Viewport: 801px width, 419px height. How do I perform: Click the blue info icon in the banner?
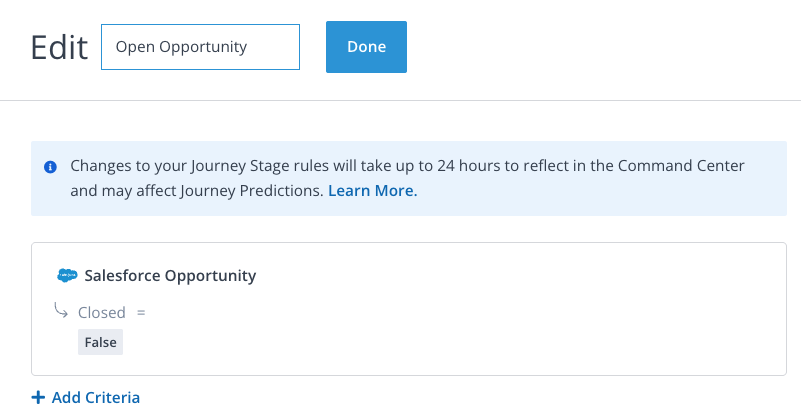click(50, 167)
